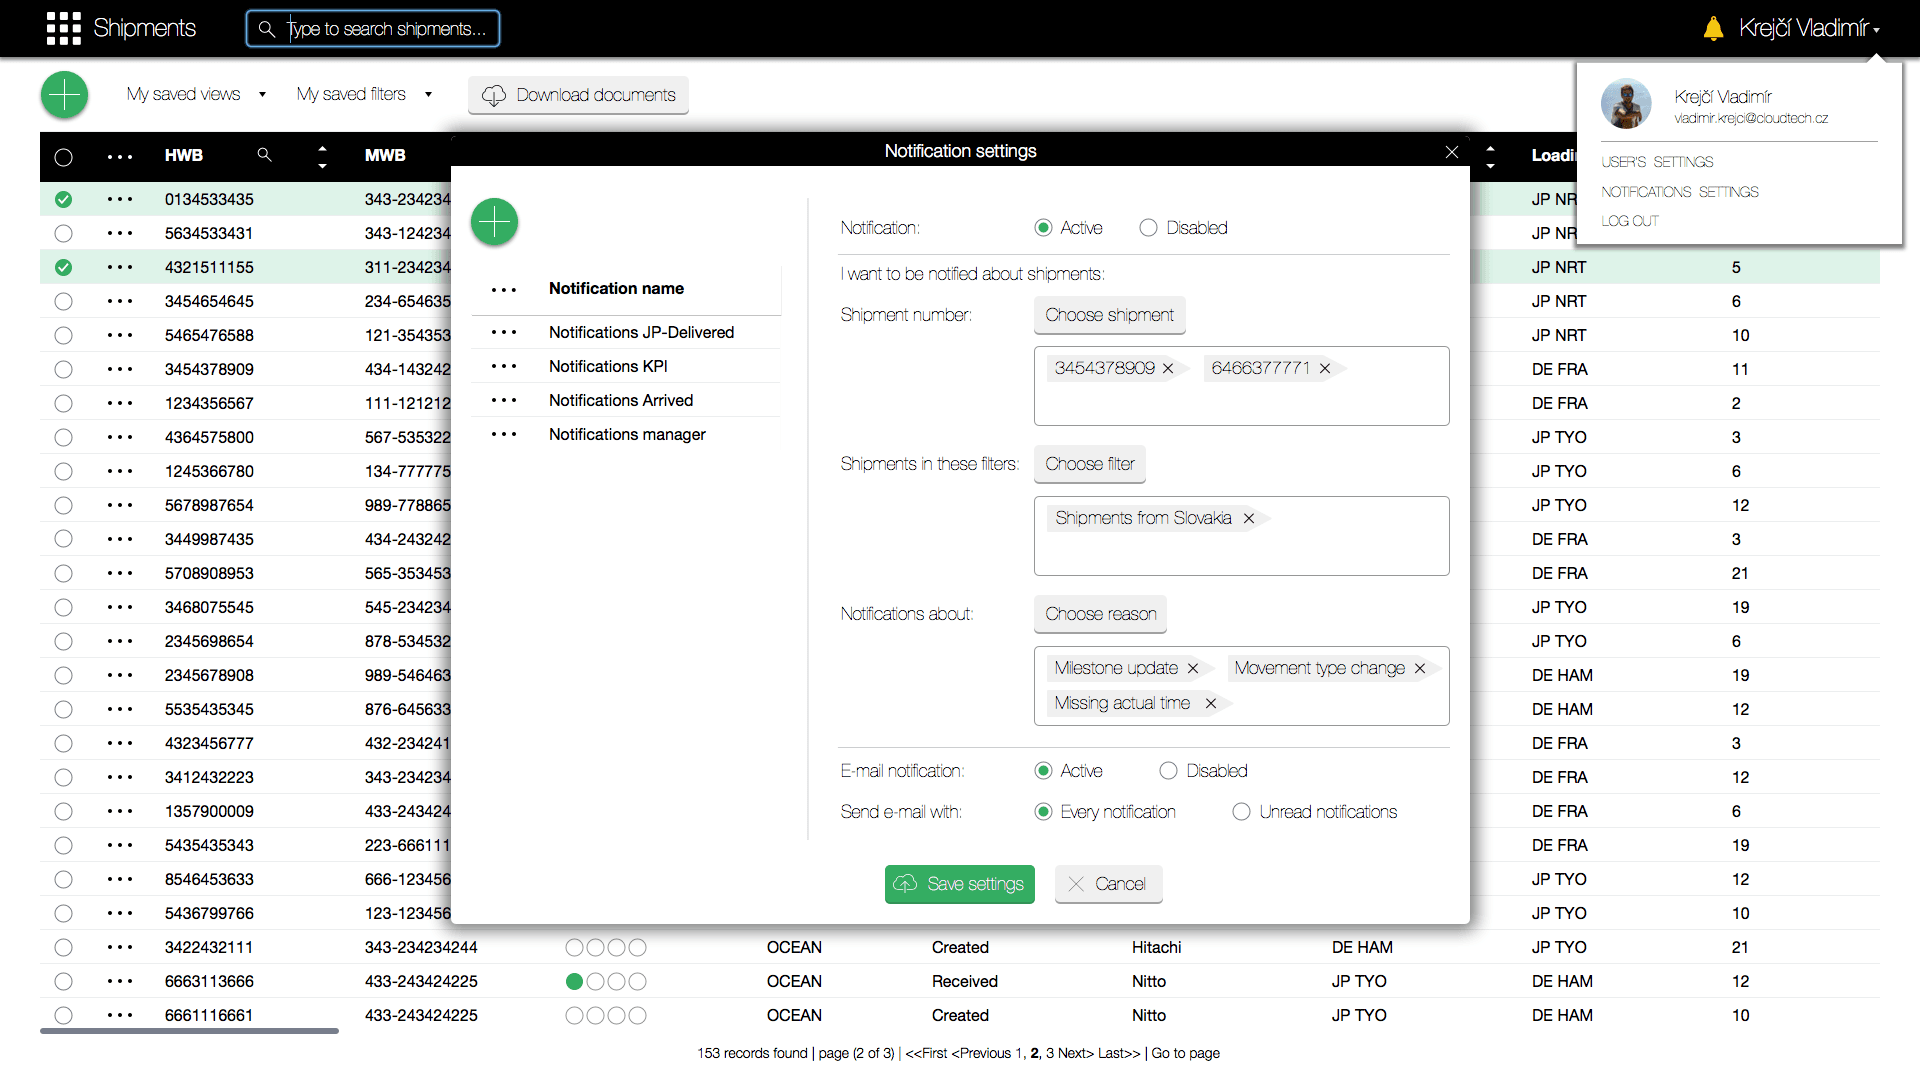
Task: Click the Choose reason button
Action: click(1100, 614)
